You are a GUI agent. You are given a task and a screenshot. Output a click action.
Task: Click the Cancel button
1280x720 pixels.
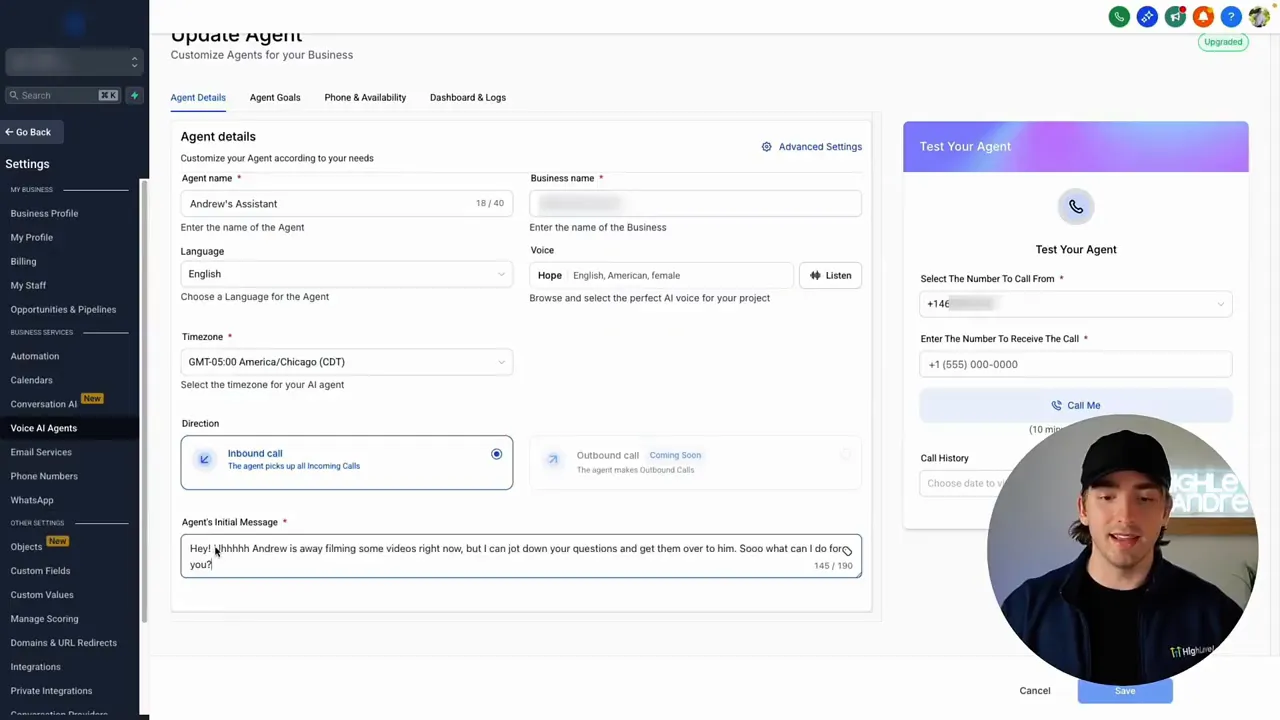pos(1035,691)
